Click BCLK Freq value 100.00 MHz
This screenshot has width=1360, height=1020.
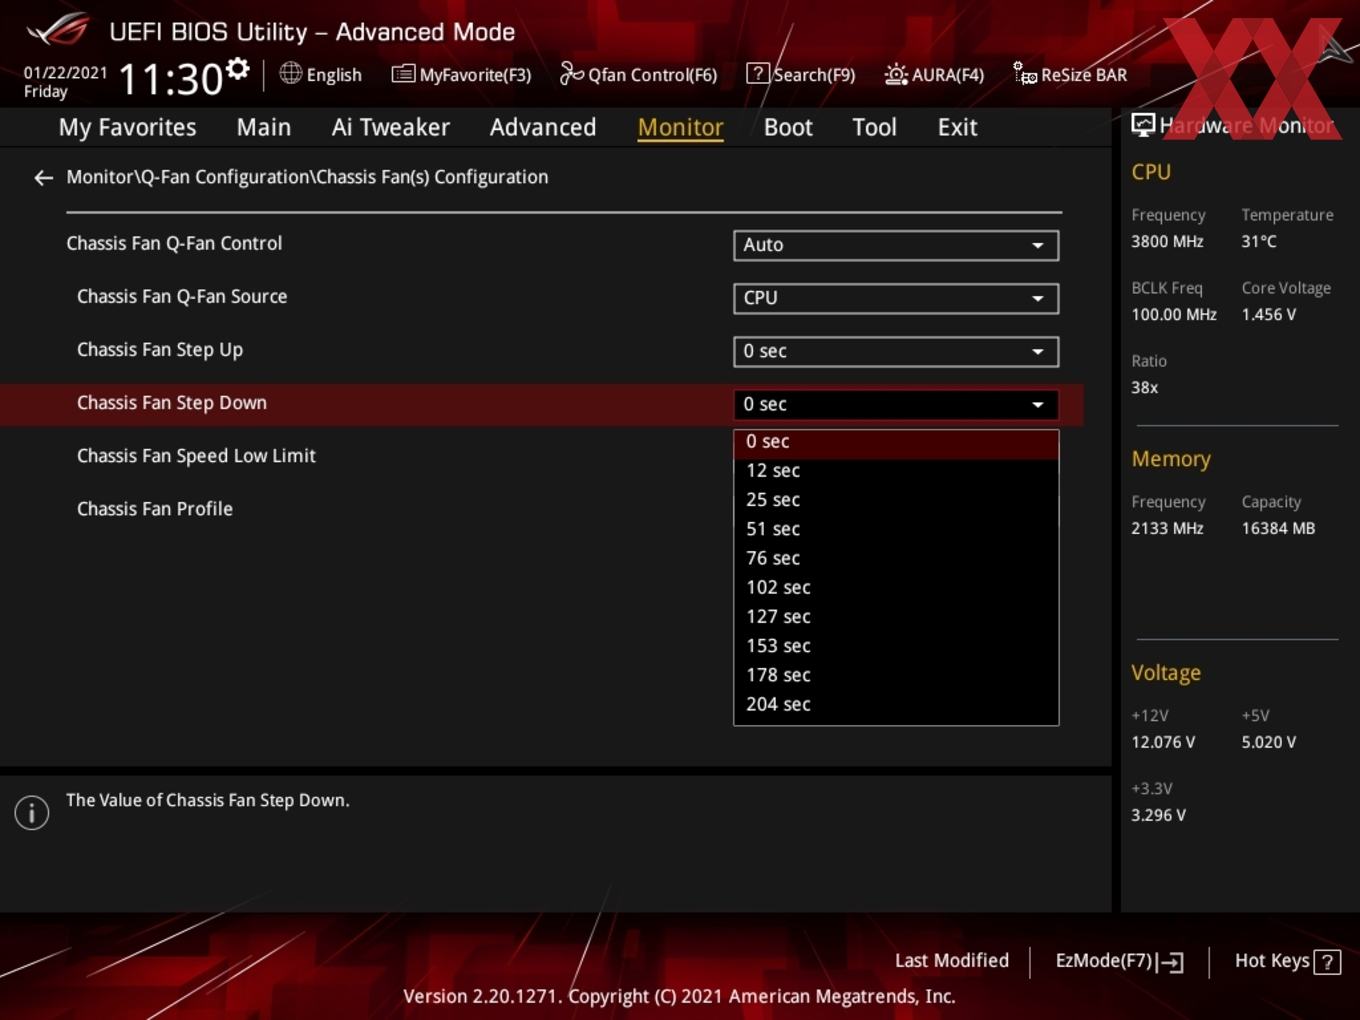(x=1174, y=315)
